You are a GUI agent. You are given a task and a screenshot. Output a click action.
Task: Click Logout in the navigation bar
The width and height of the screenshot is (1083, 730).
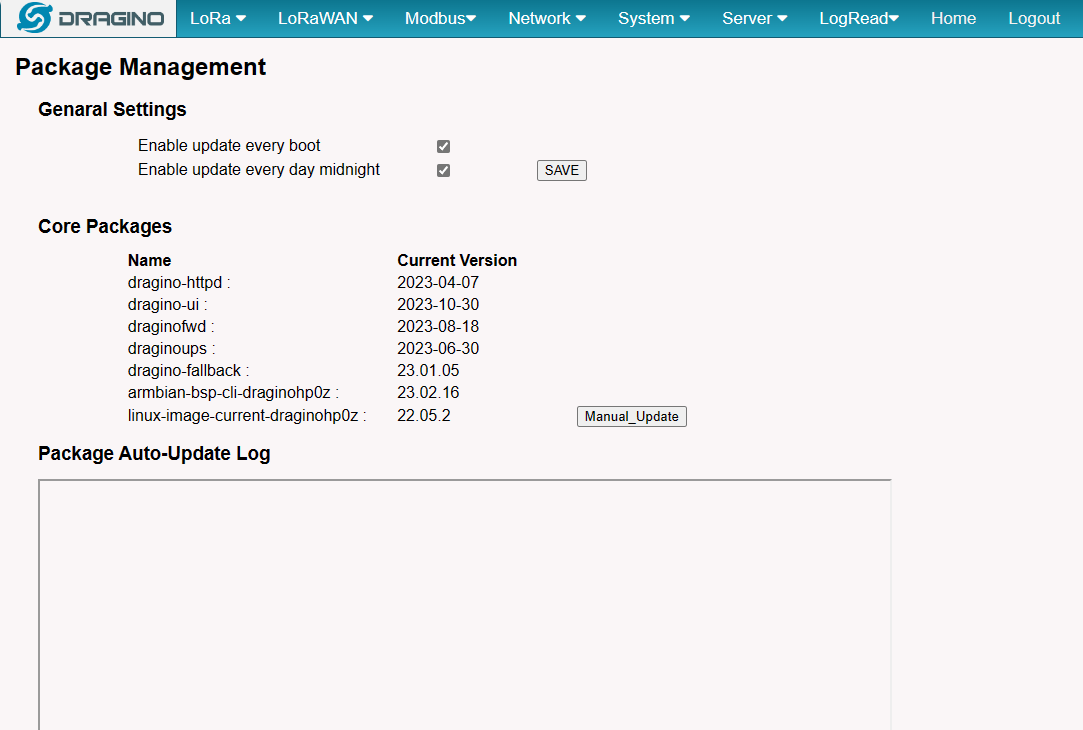1034,19
